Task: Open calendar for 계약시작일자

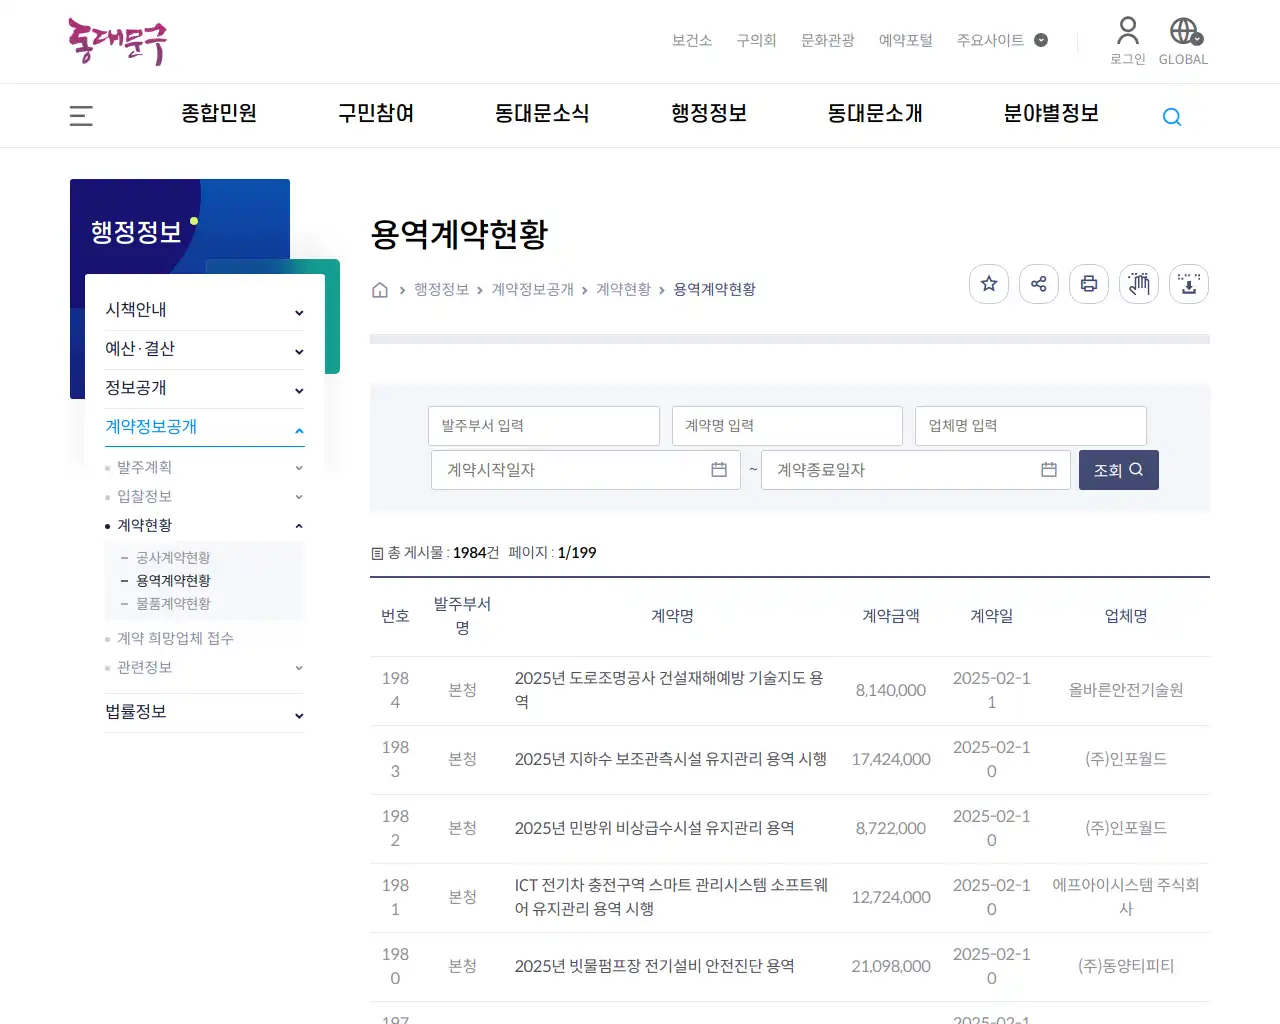Action: click(x=719, y=470)
